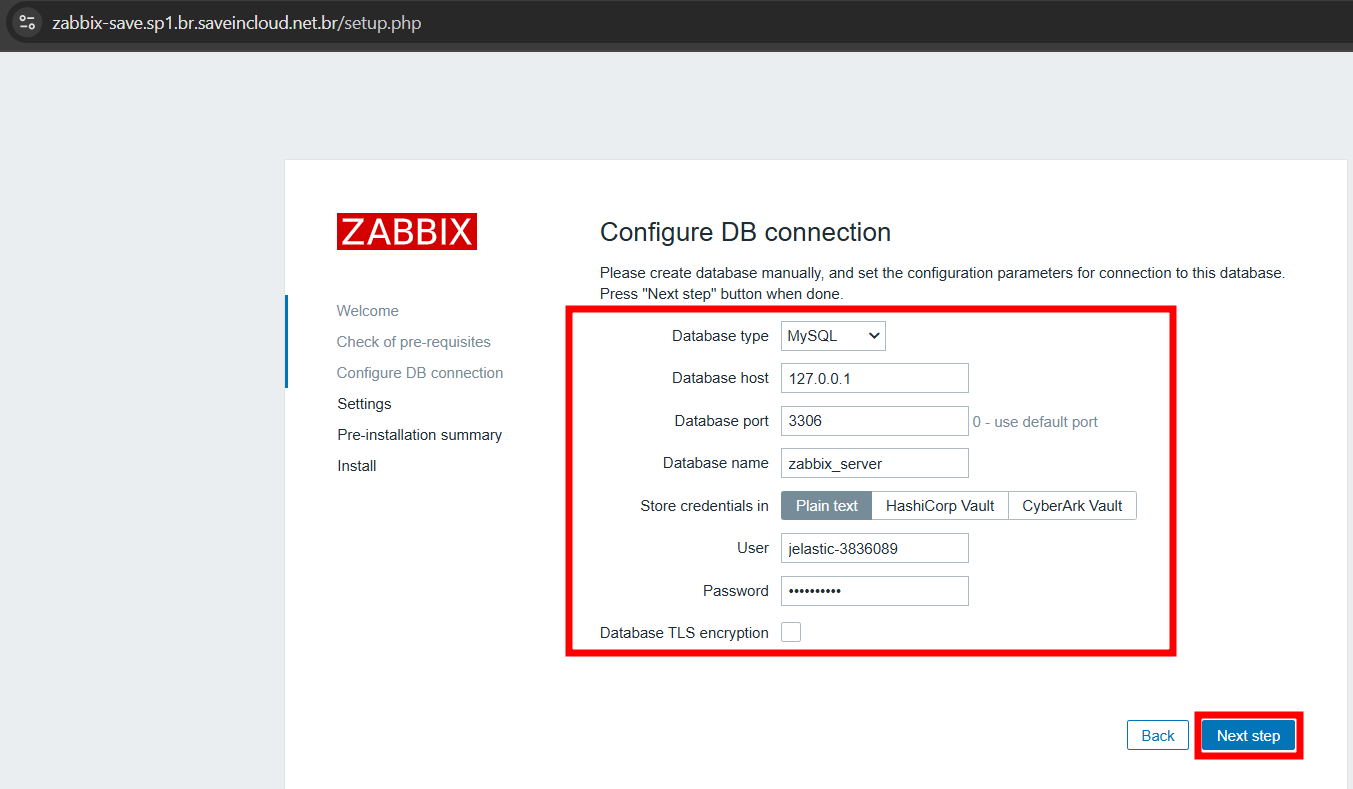
Task: Click the Next step button
Action: 1248,735
